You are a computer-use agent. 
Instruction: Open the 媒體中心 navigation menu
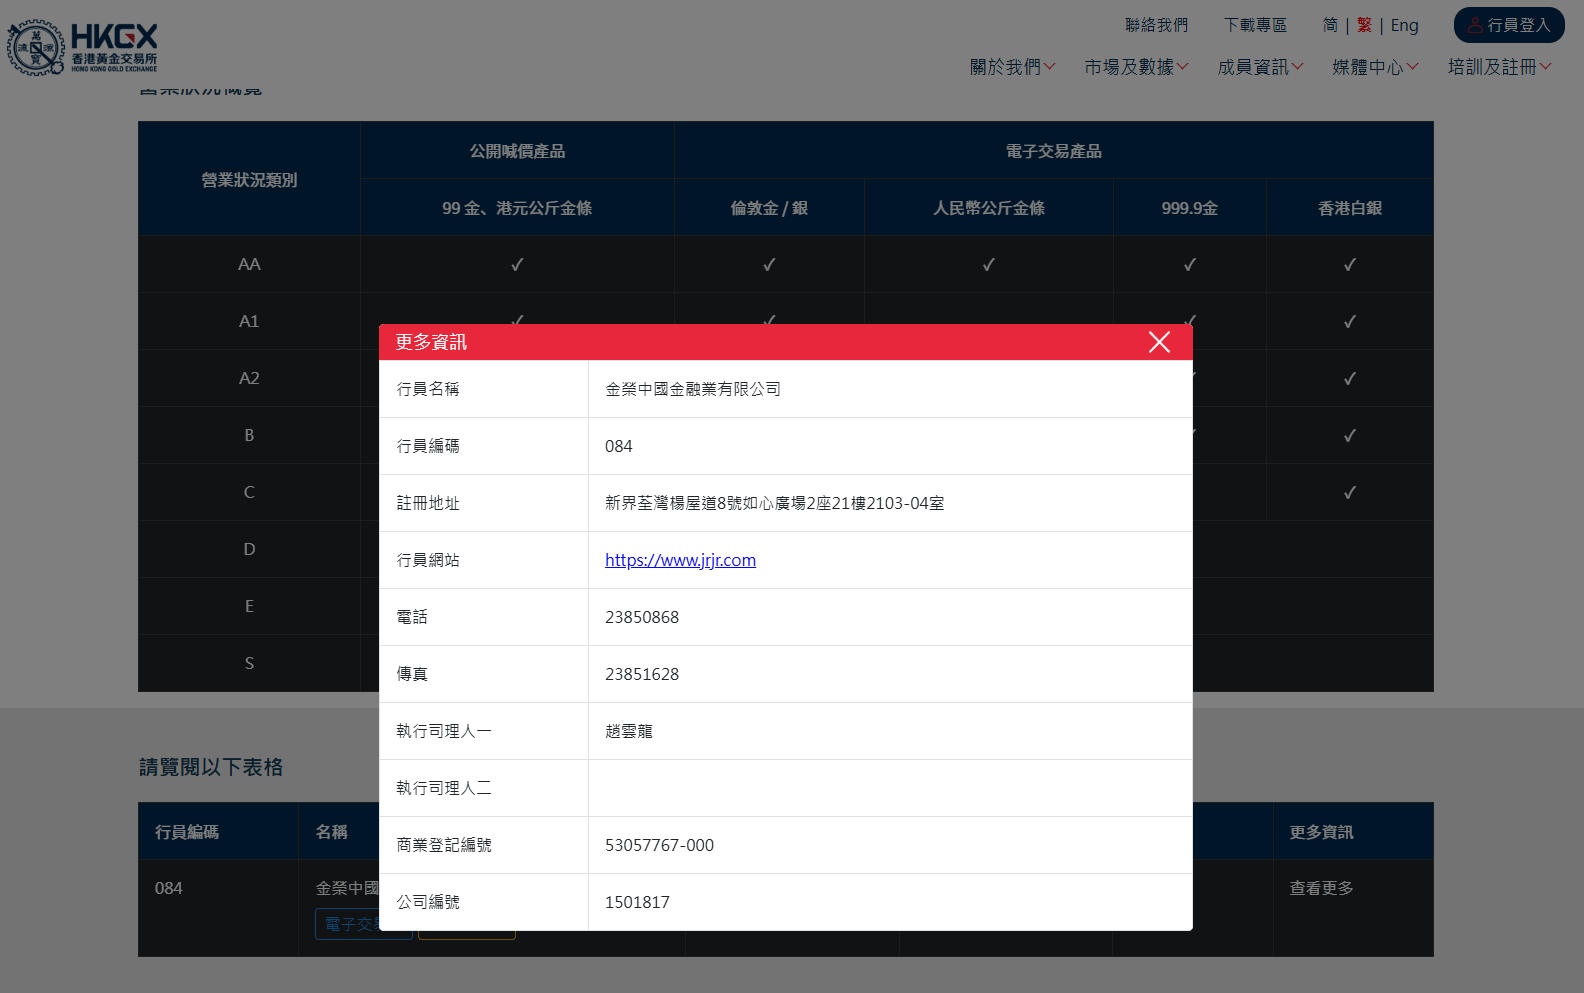tap(1375, 67)
